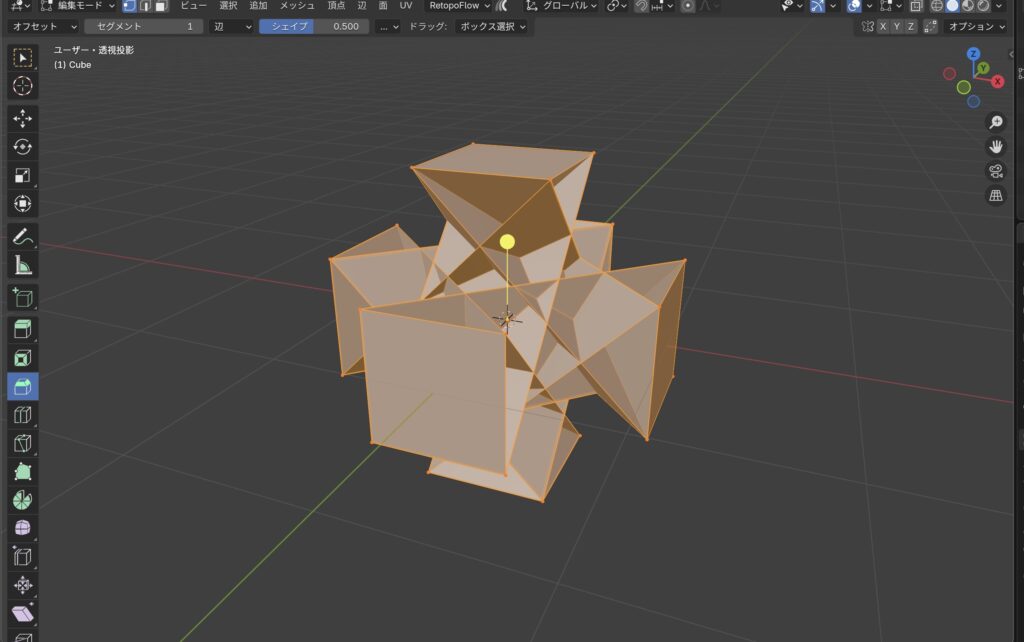1024x642 pixels.
Task: Choose the Annotate pencil tool
Action: pos(23,236)
